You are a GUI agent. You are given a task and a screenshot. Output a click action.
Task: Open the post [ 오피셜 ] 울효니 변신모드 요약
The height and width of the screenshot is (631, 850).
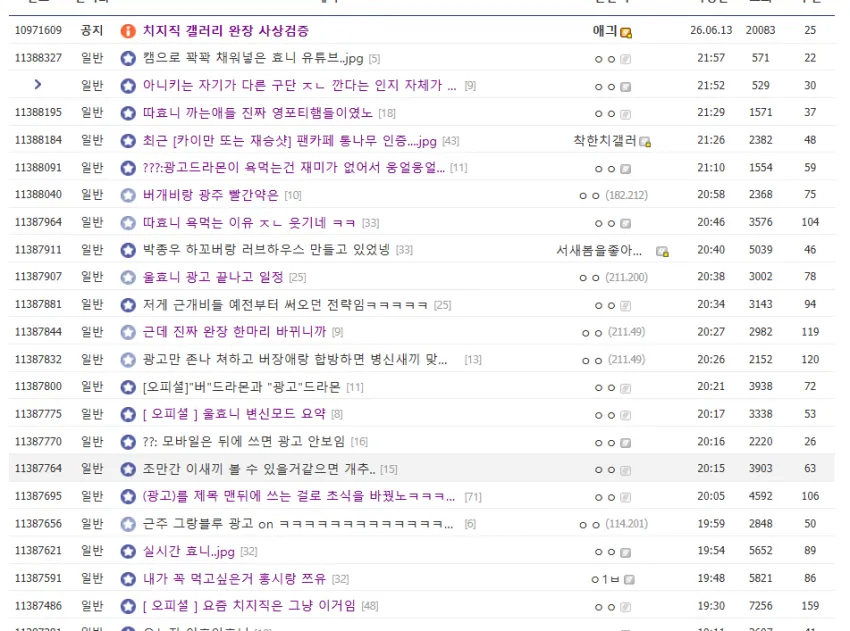point(234,414)
